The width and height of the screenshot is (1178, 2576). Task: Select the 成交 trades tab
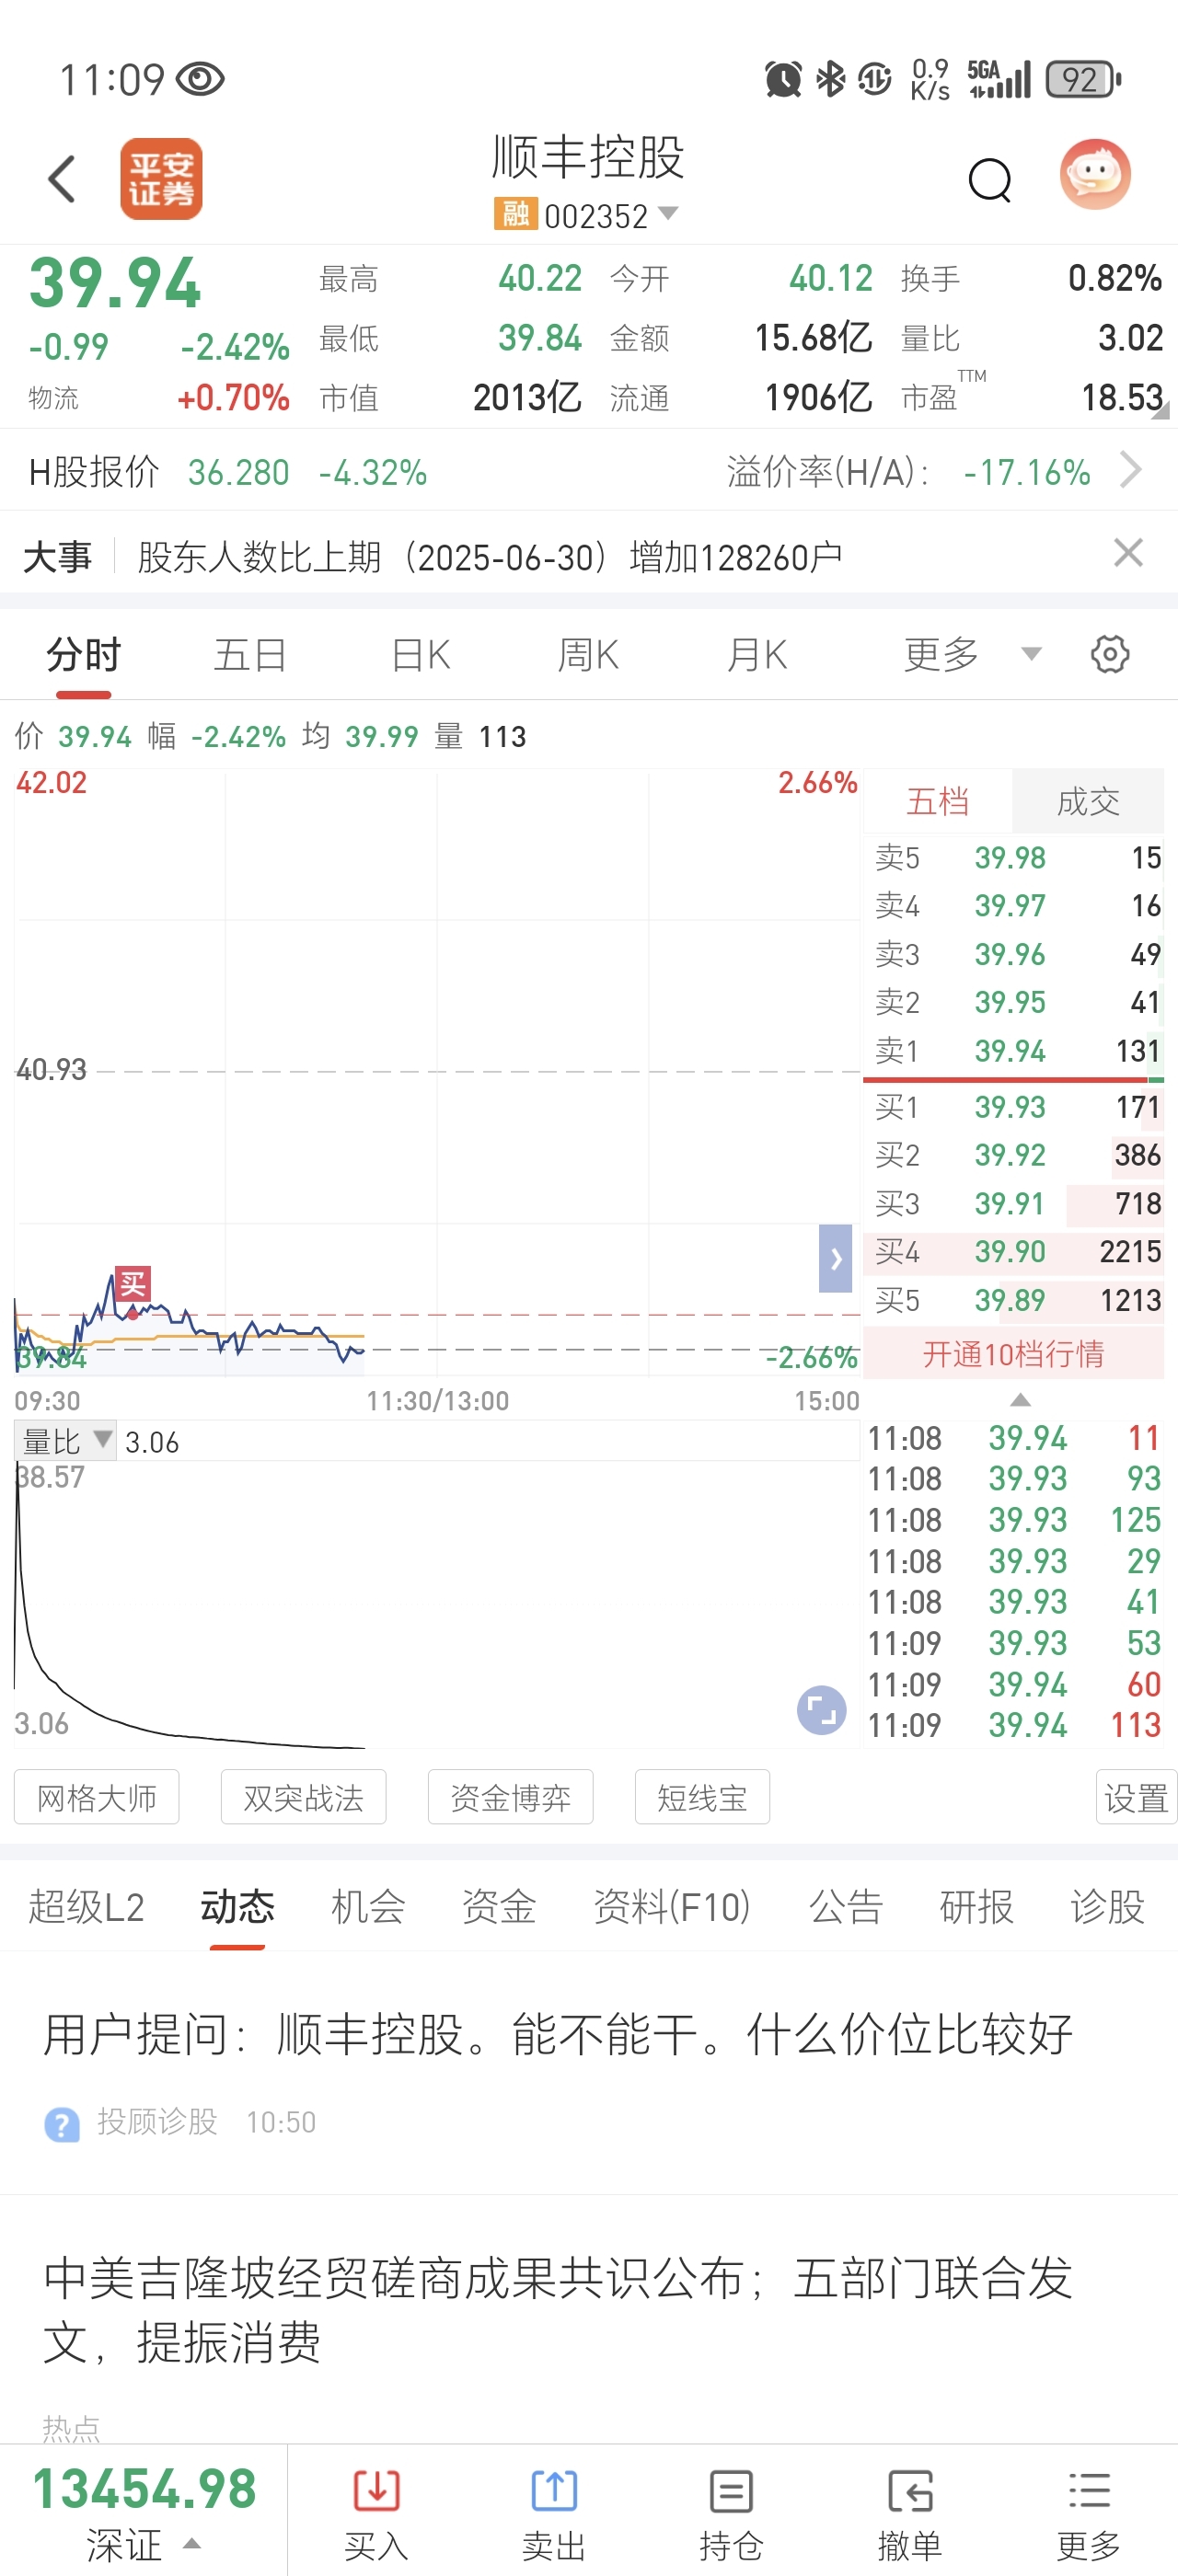tap(1088, 801)
